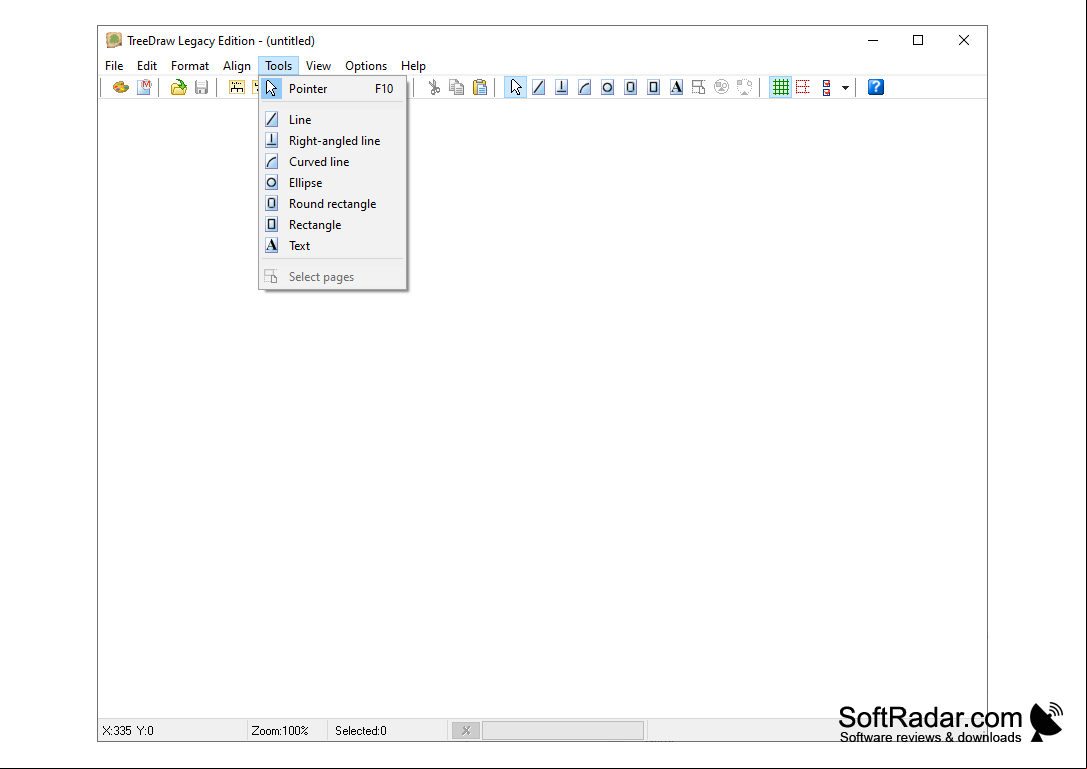Open the Edit menu

pyautogui.click(x=147, y=66)
